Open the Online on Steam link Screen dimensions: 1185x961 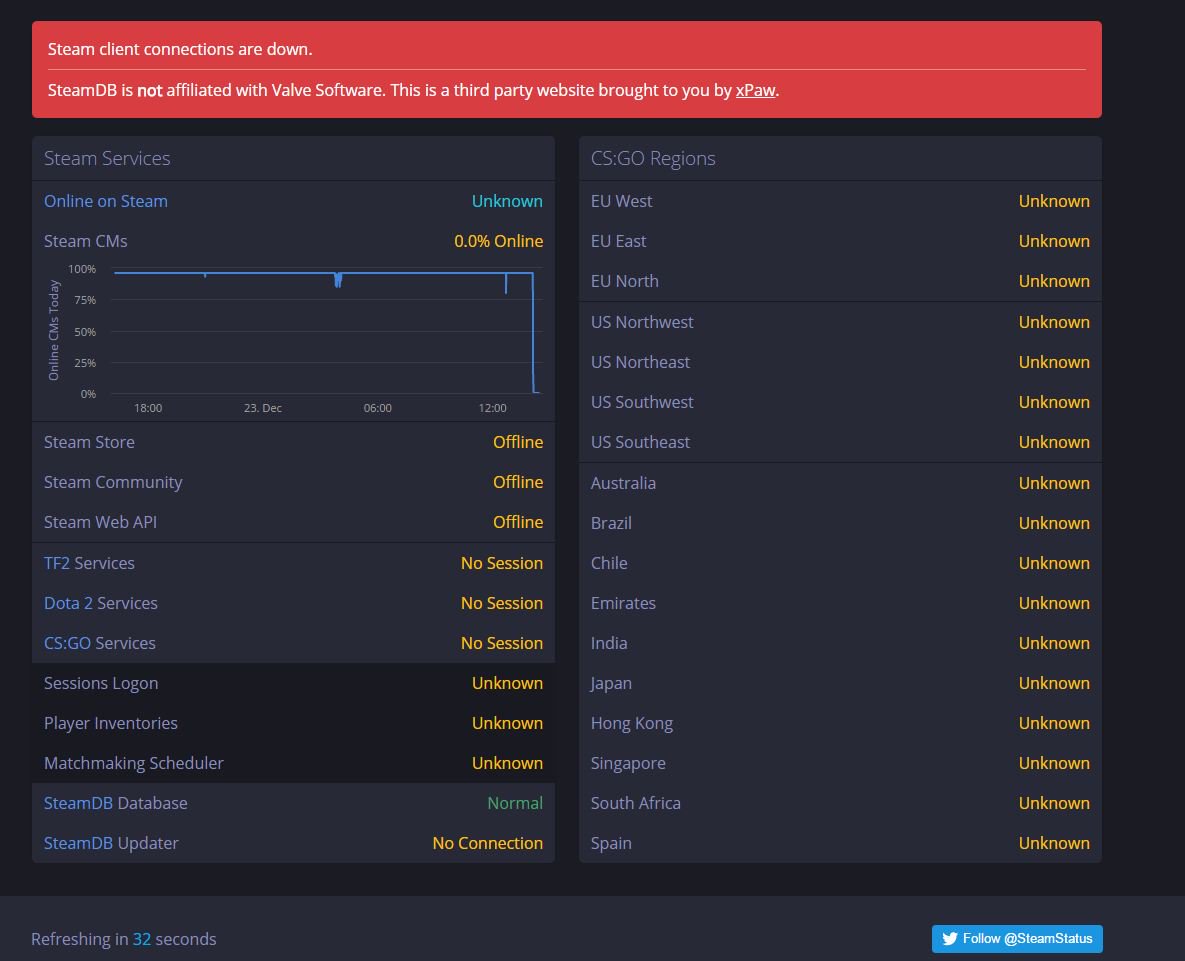coord(106,201)
